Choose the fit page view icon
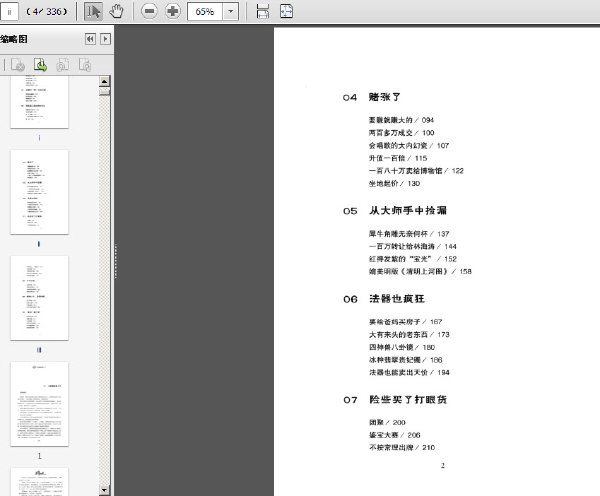 (286, 11)
